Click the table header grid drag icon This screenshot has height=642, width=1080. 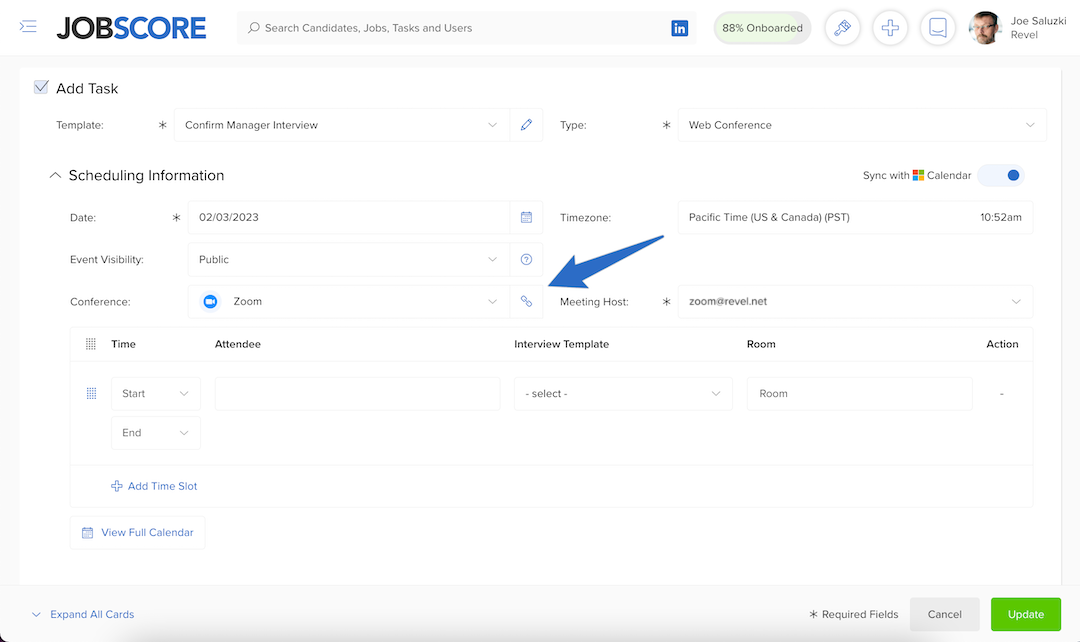(x=90, y=344)
